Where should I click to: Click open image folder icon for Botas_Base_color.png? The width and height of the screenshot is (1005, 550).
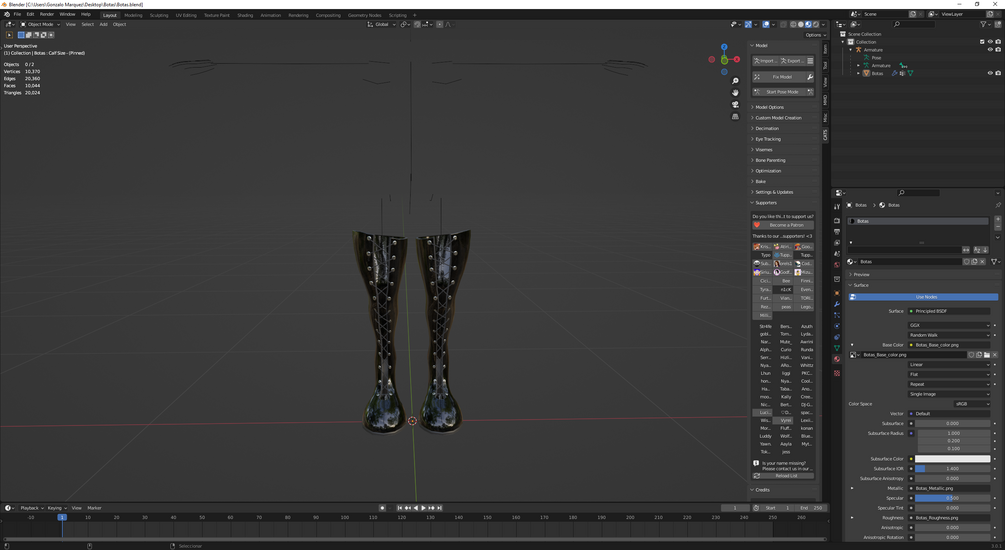pos(987,354)
